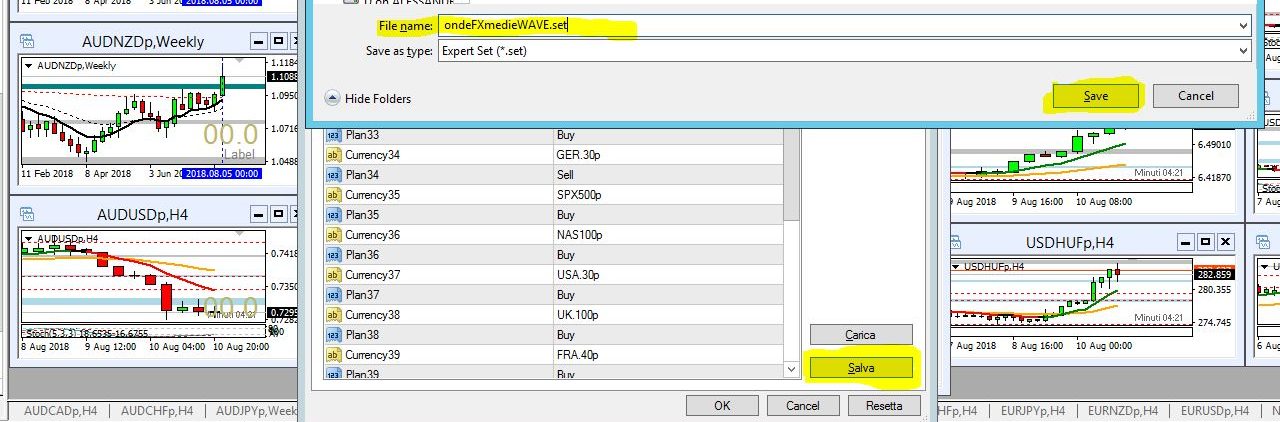The height and width of the screenshot is (422, 1280).
Task: Click the Plan37 integer-type icon
Action: coord(334,295)
